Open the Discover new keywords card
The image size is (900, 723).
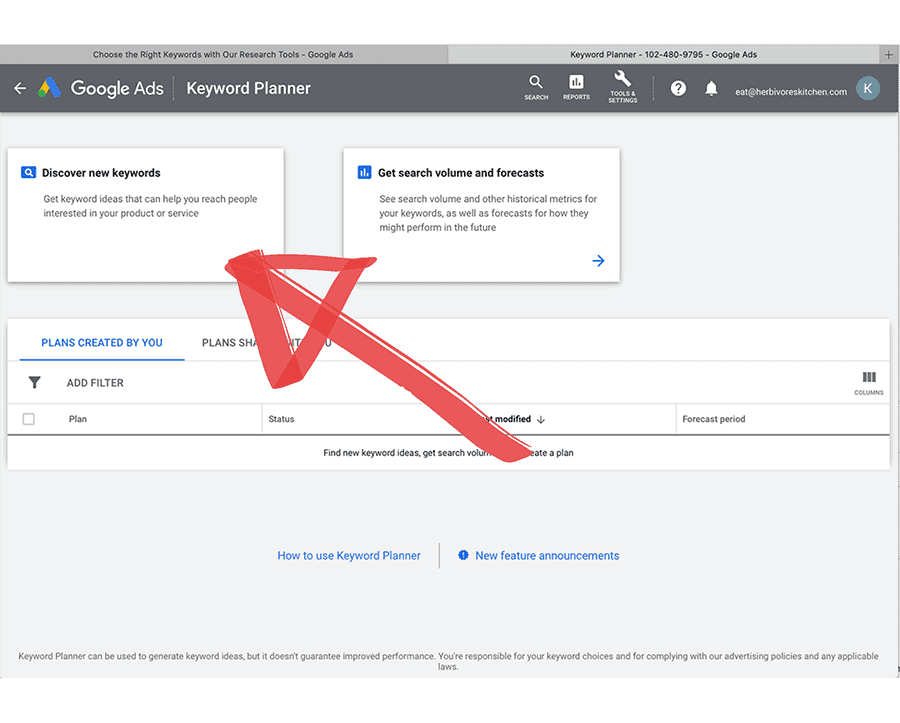[146, 215]
